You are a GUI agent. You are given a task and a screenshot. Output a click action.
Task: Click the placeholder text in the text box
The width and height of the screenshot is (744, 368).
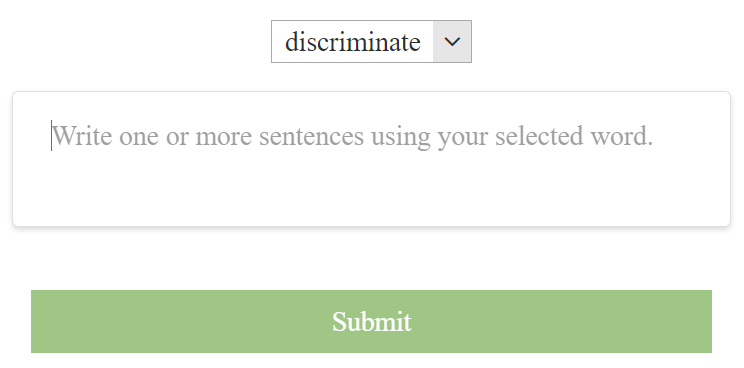(x=353, y=136)
